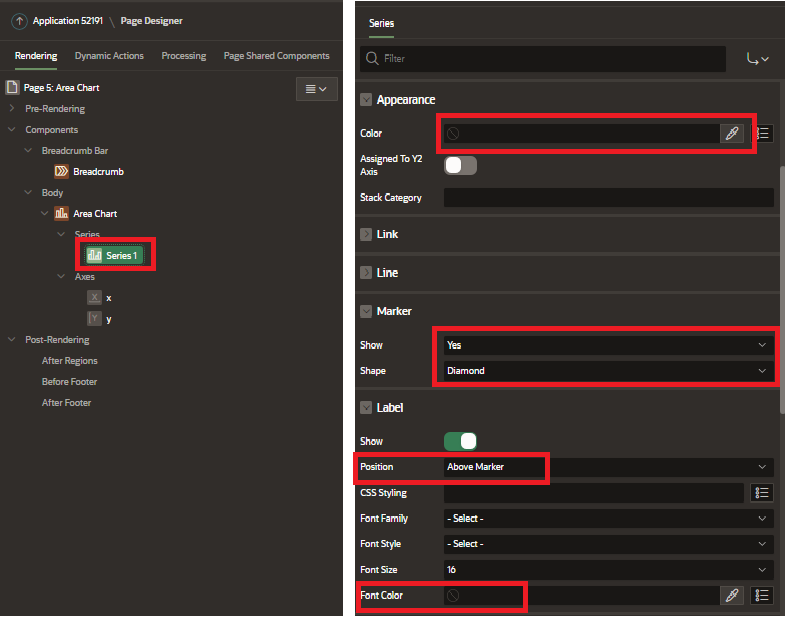
Task: Click the y axis icon
Action: [94, 319]
